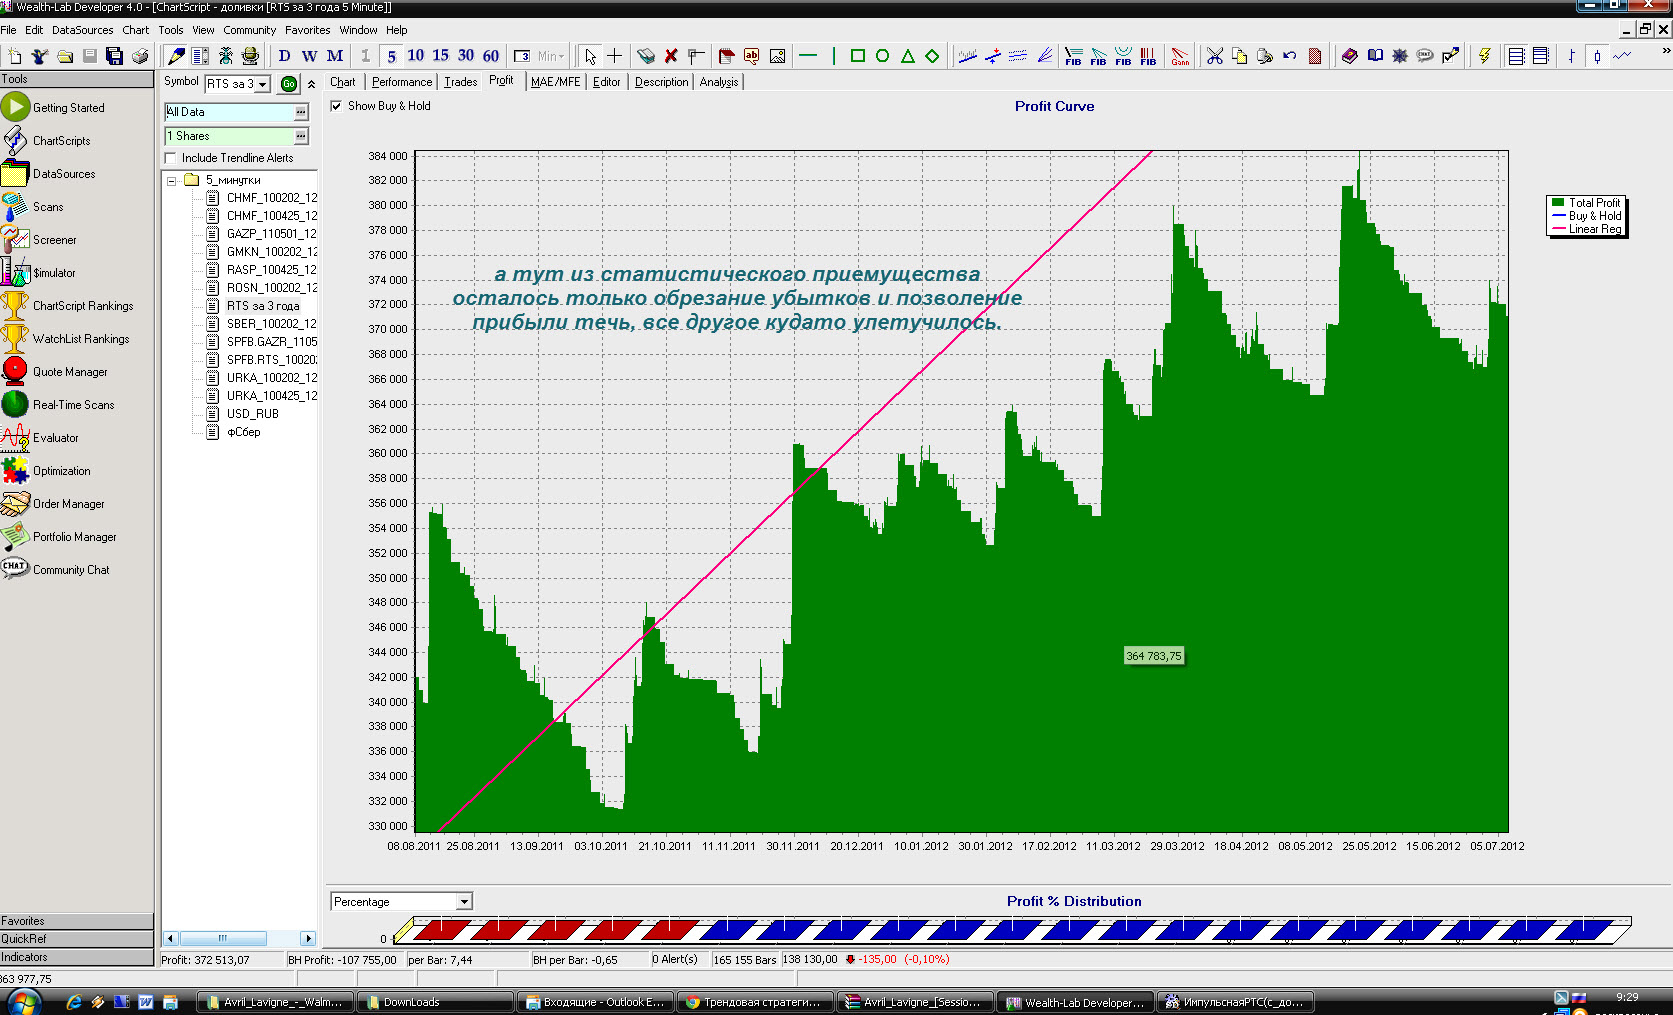Open the Editor tab

point(607,82)
